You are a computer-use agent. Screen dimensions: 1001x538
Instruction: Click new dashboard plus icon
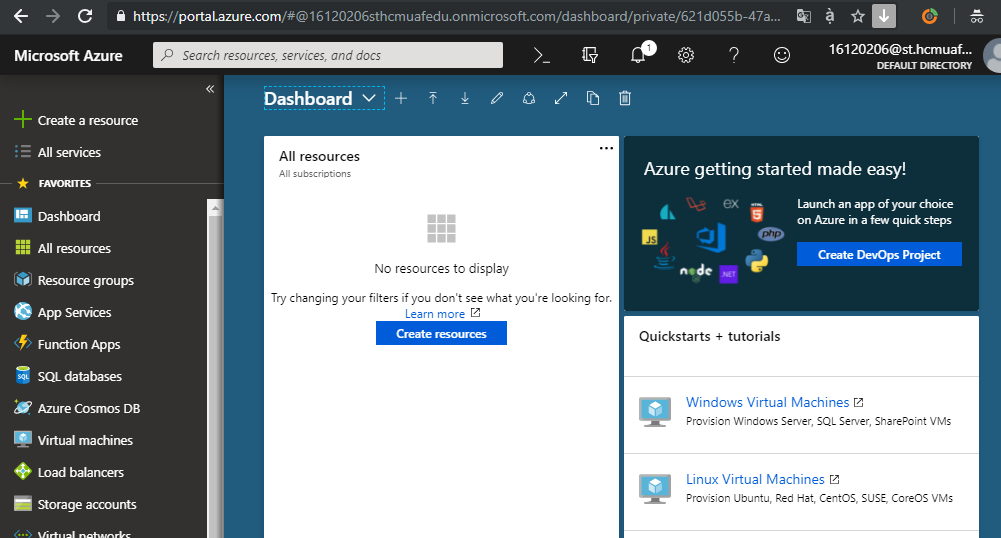(x=401, y=98)
